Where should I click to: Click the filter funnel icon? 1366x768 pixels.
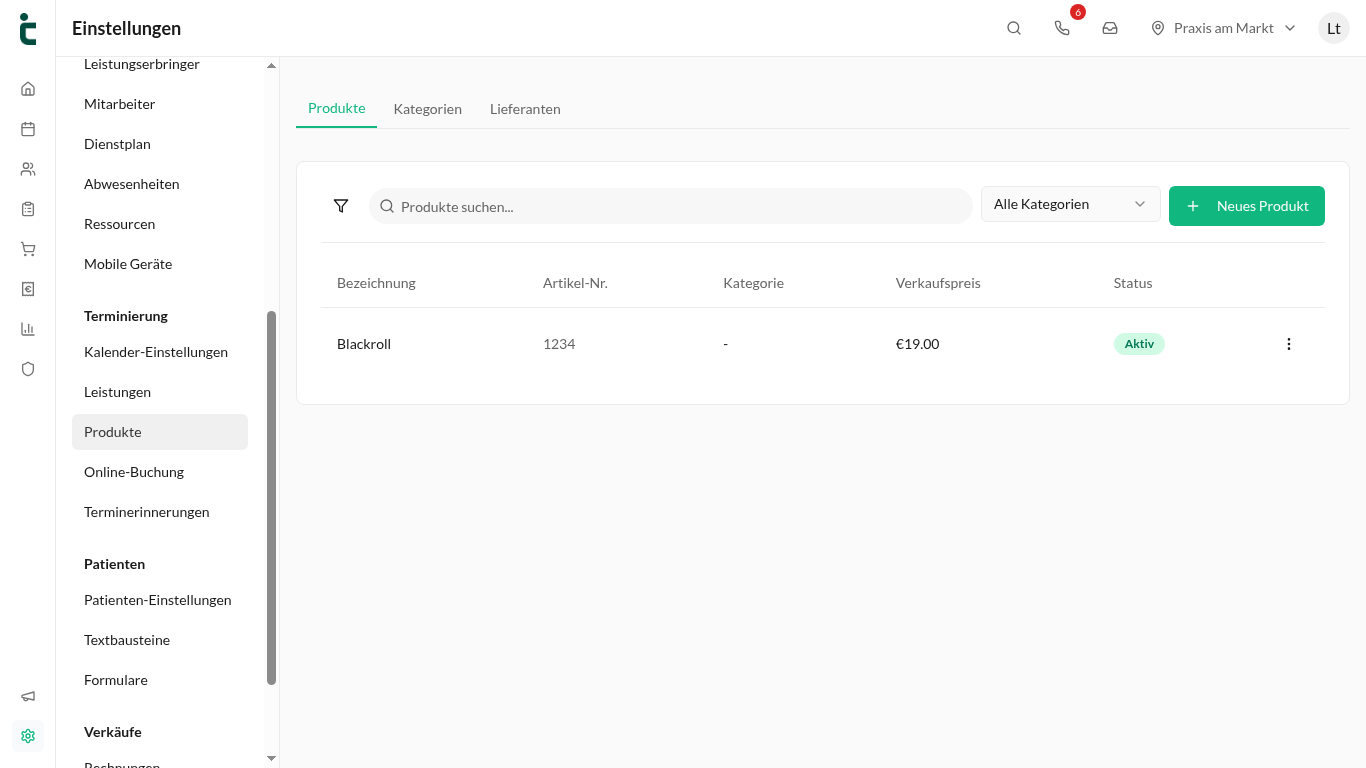pos(341,206)
